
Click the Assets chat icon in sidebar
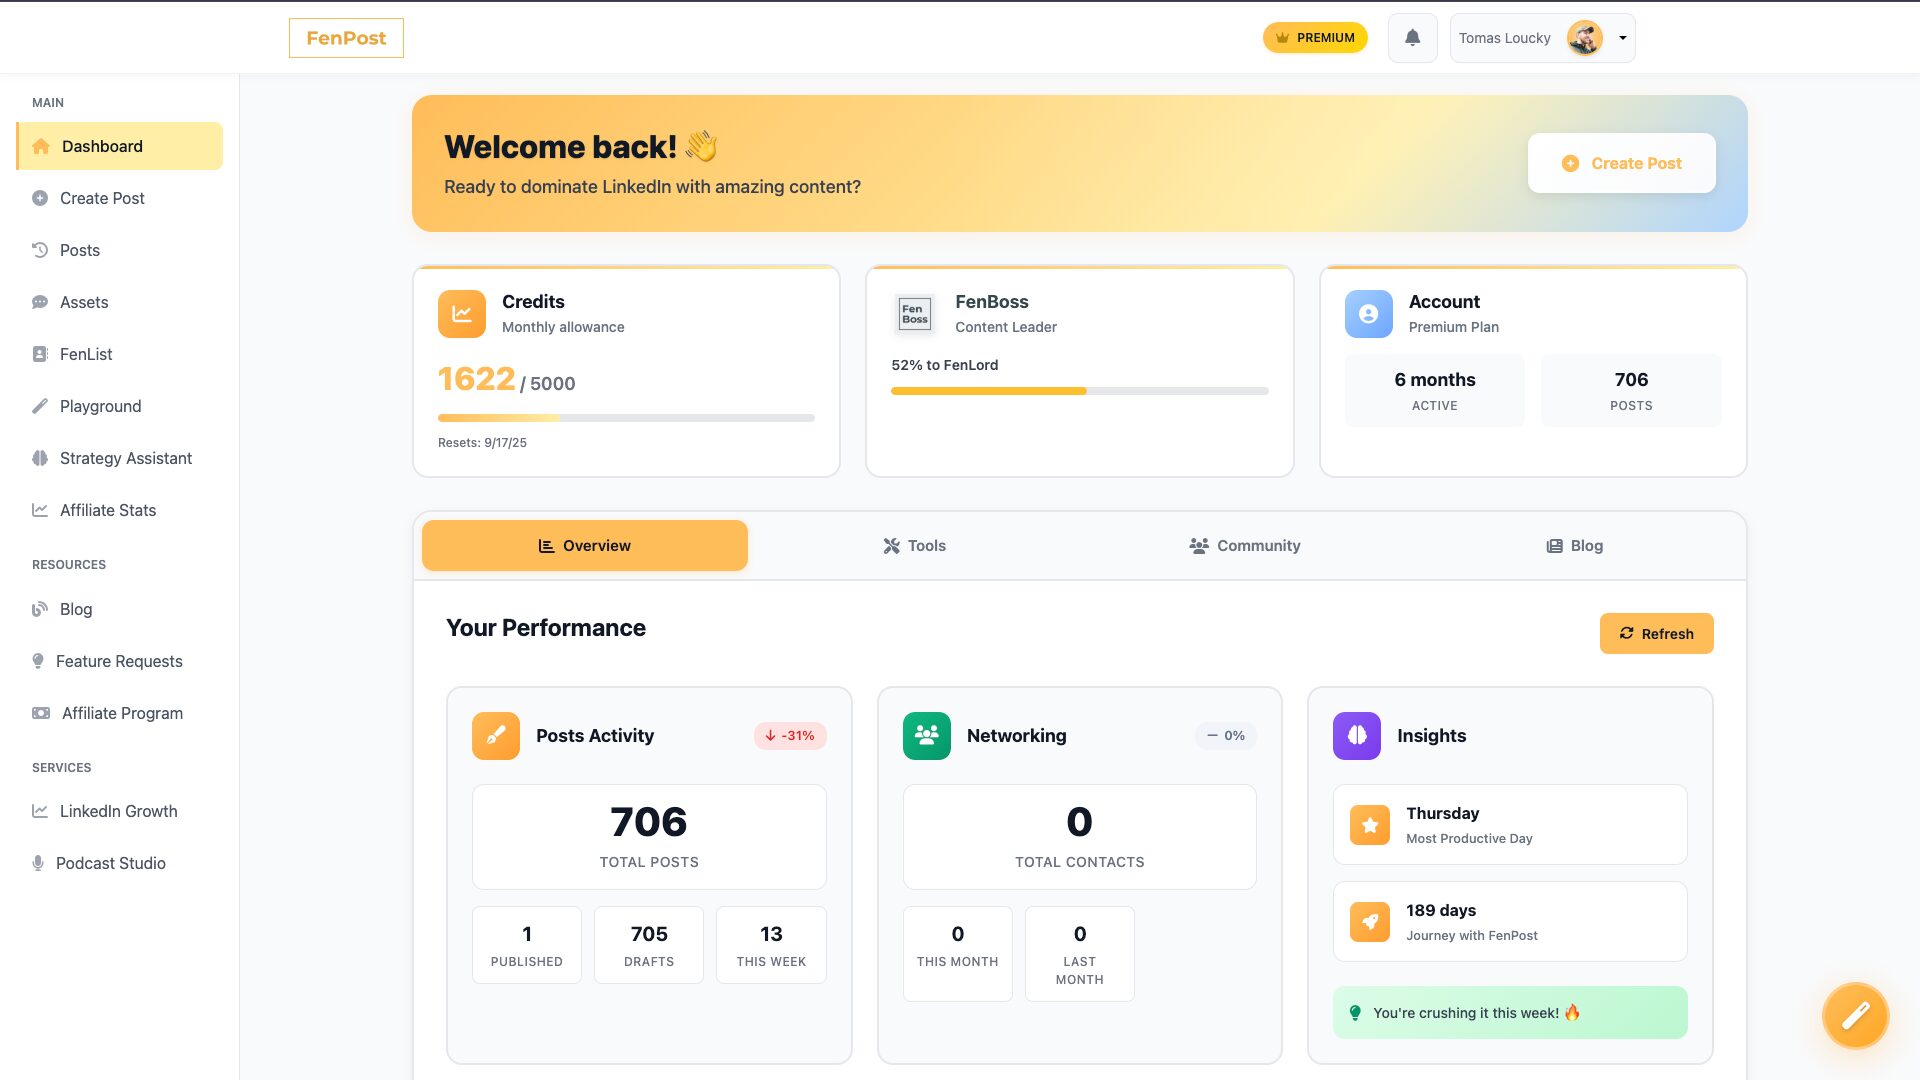click(x=40, y=302)
